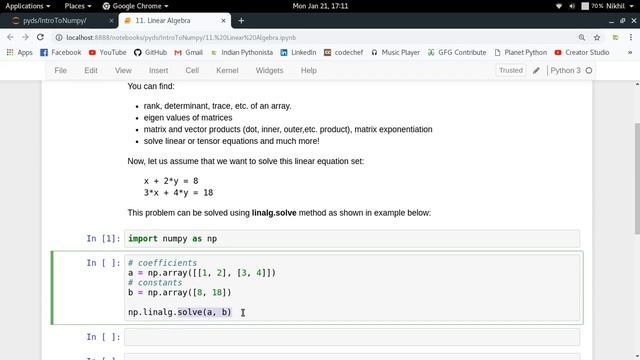Click the "# coefficients" comment line
Viewport: 640px width, 360px height.
point(162,263)
